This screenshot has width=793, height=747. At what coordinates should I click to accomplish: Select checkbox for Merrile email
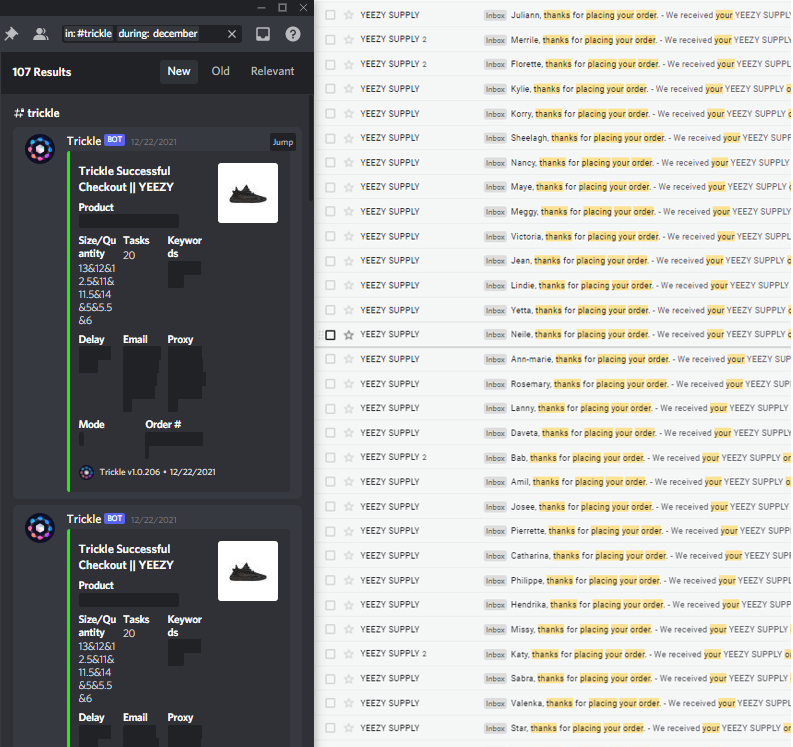point(330,39)
